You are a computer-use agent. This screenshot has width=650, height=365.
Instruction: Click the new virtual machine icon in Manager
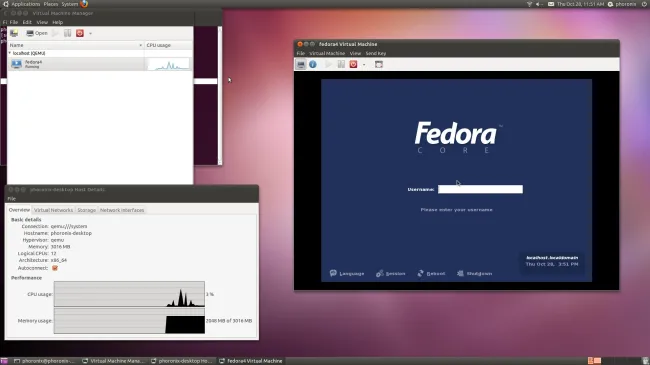point(14,33)
